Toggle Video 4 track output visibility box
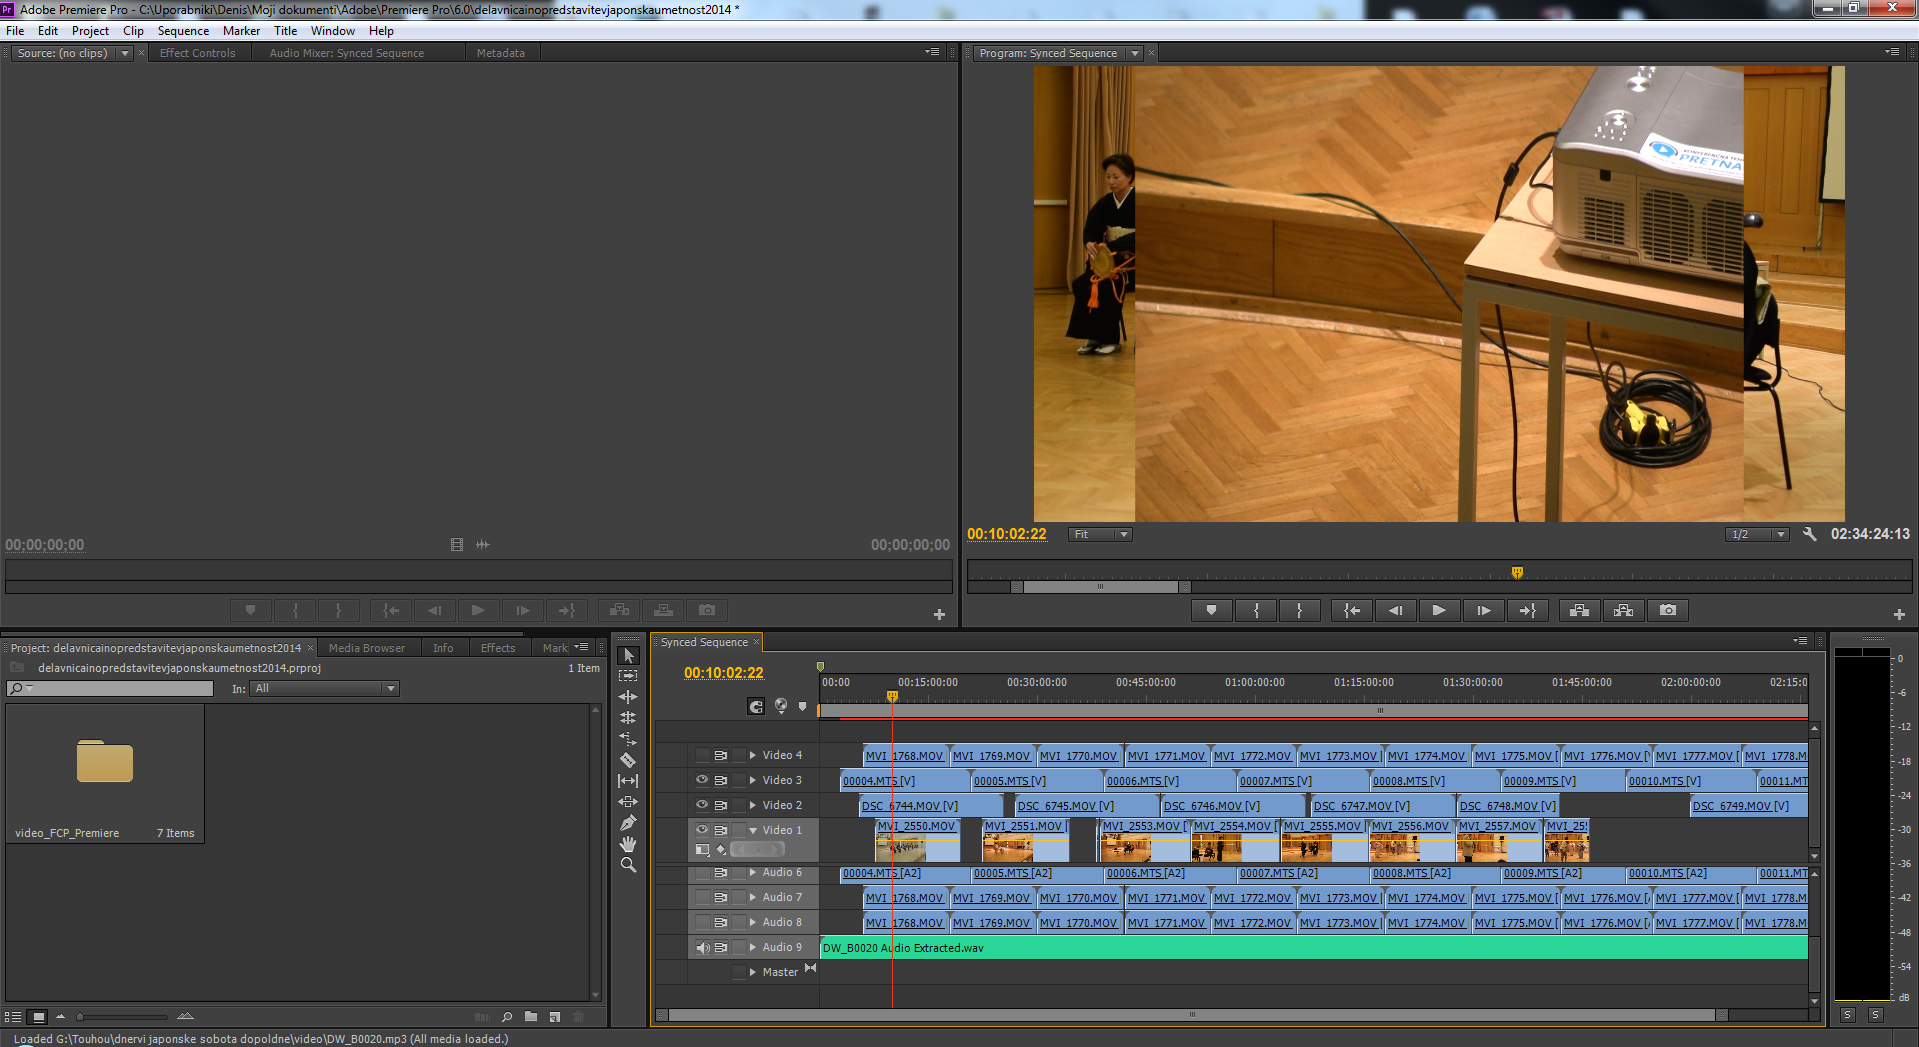The width and height of the screenshot is (1919, 1047). (702, 755)
